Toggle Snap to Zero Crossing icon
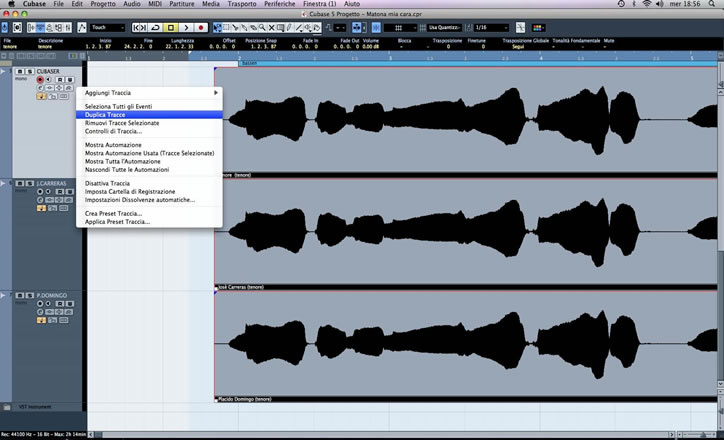The image size is (724, 440). coord(520,28)
